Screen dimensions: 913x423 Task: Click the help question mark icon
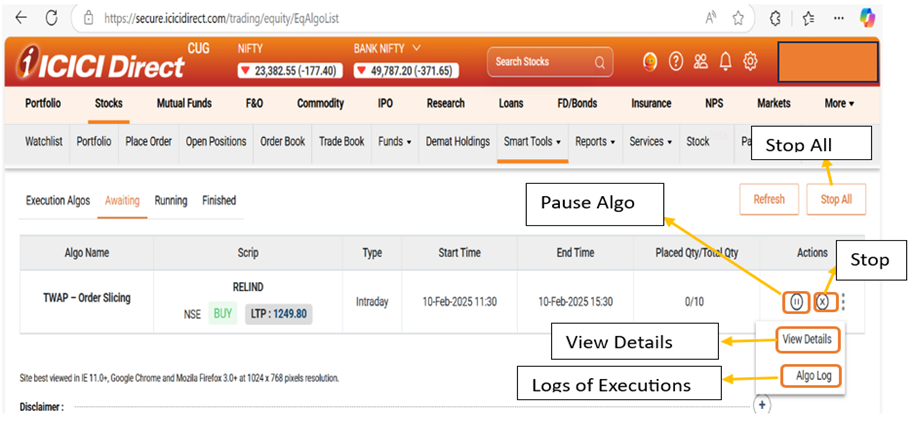(x=676, y=62)
